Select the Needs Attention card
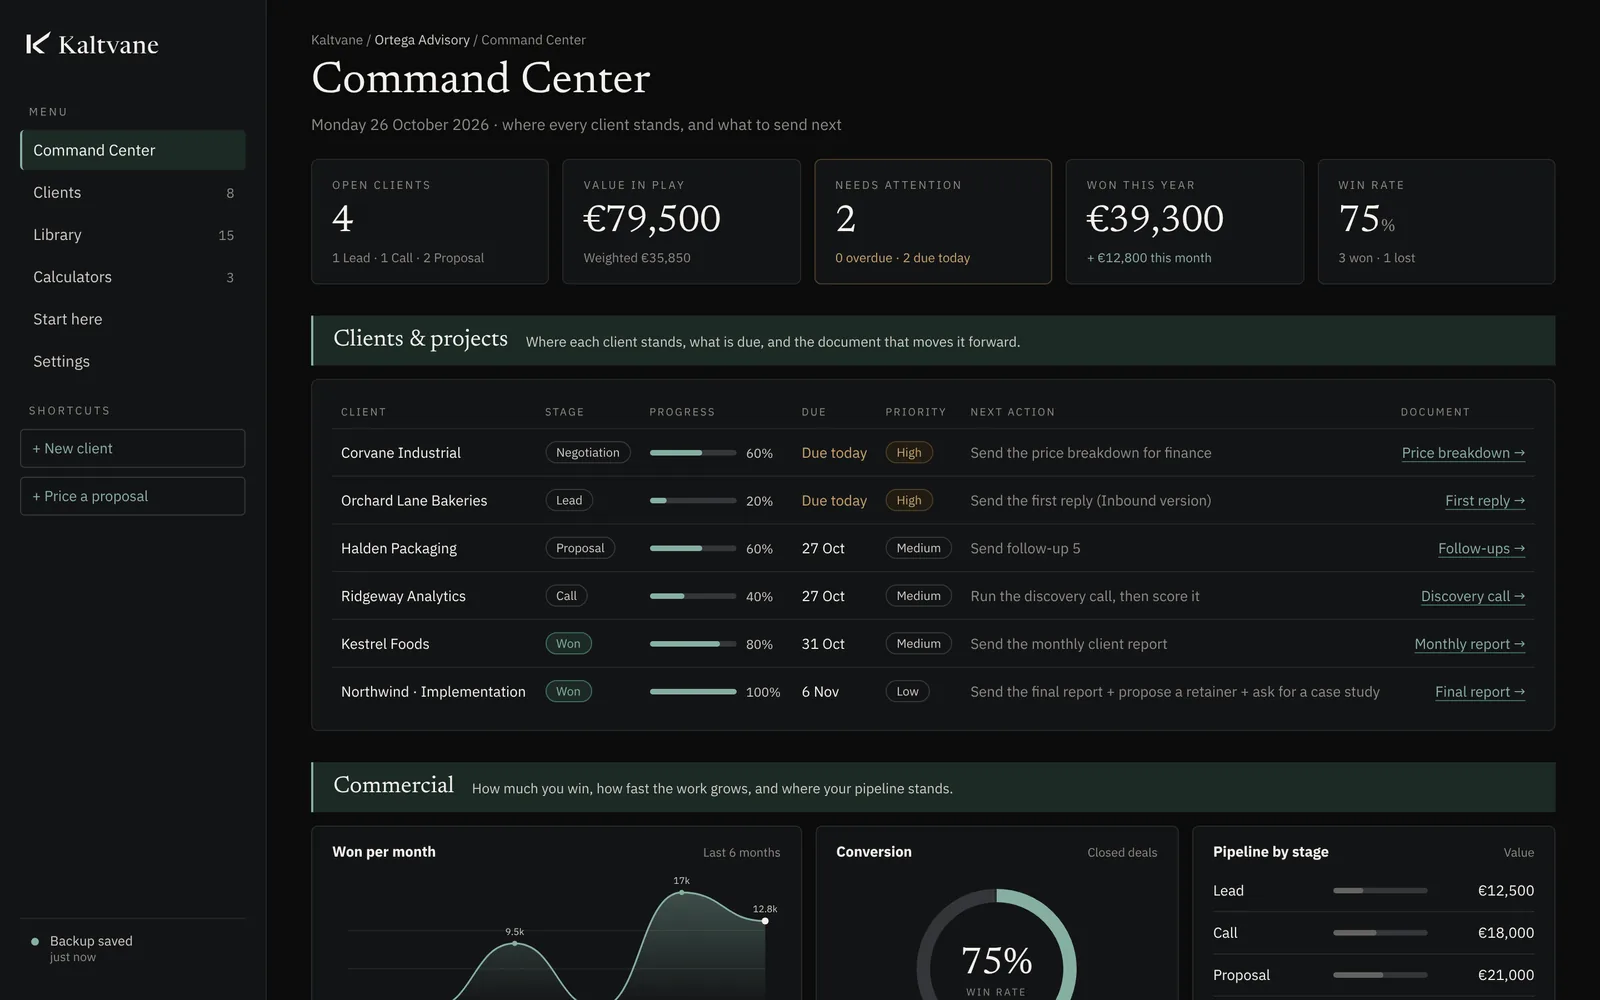This screenshot has width=1600, height=1000. point(933,222)
